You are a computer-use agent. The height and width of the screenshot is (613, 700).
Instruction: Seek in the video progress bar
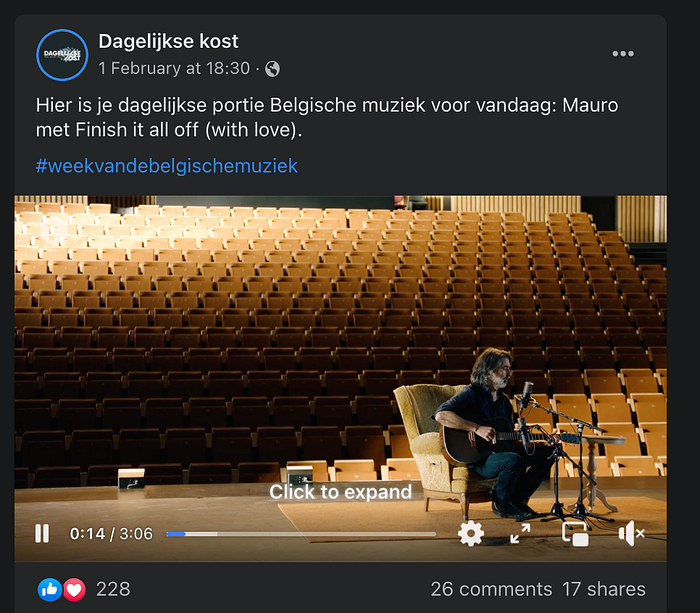pos(301,534)
